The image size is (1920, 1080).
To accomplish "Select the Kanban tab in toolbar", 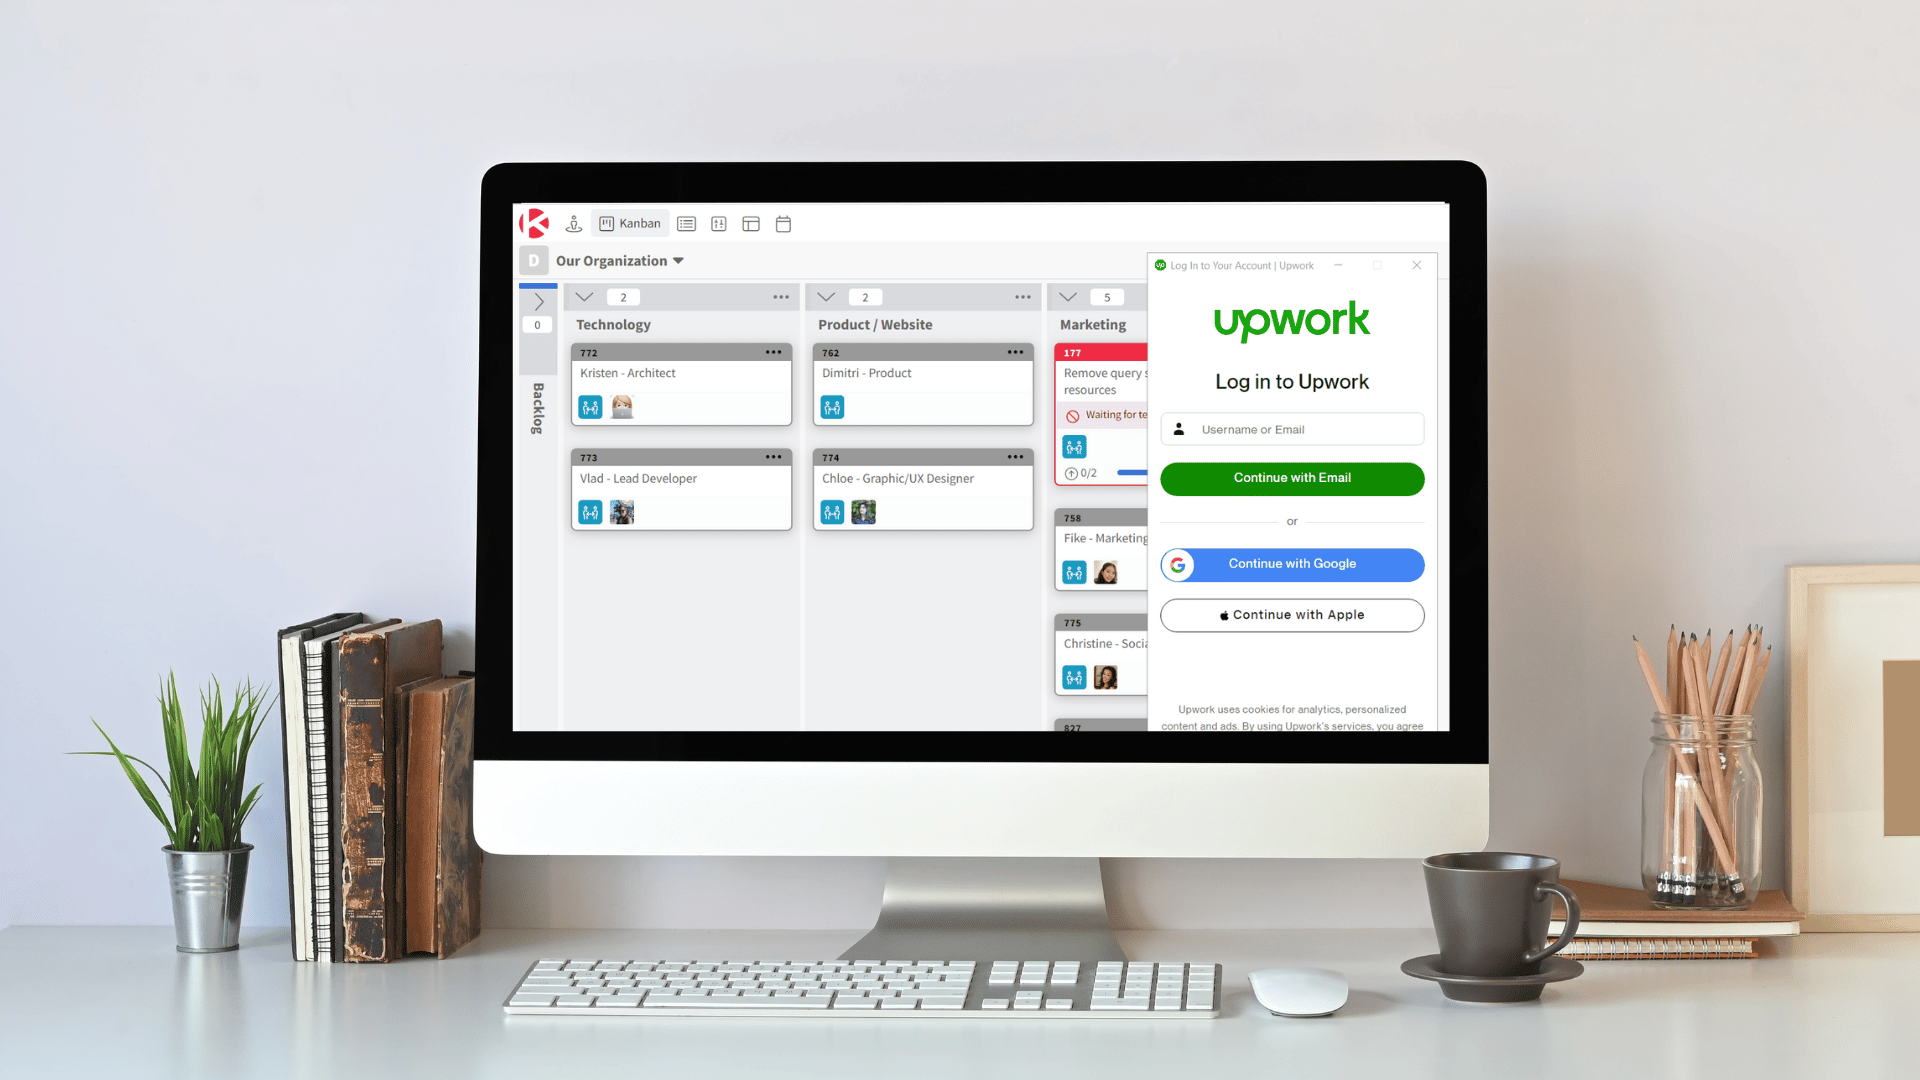I will pyautogui.click(x=629, y=223).
